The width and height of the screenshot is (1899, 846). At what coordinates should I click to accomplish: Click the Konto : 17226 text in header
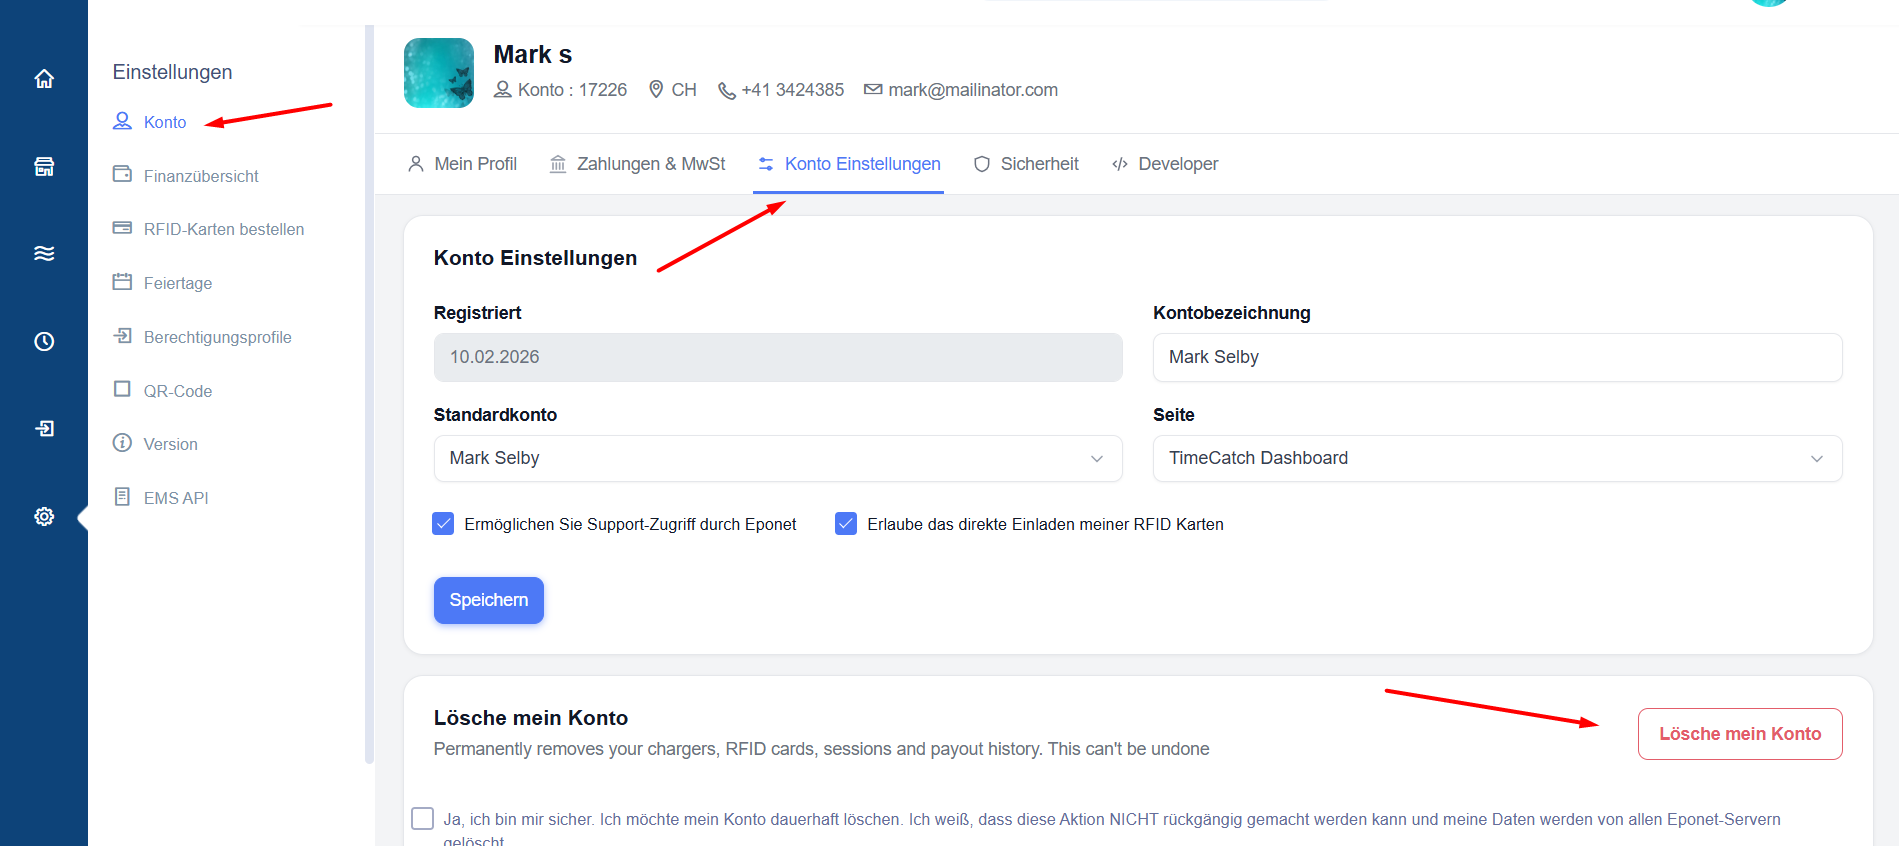(x=572, y=90)
